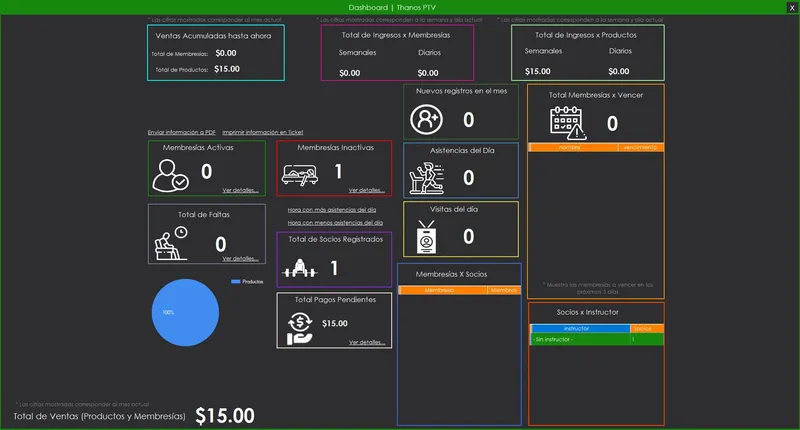
Task: Click Hora con más asistencias del día
Action: (332, 210)
